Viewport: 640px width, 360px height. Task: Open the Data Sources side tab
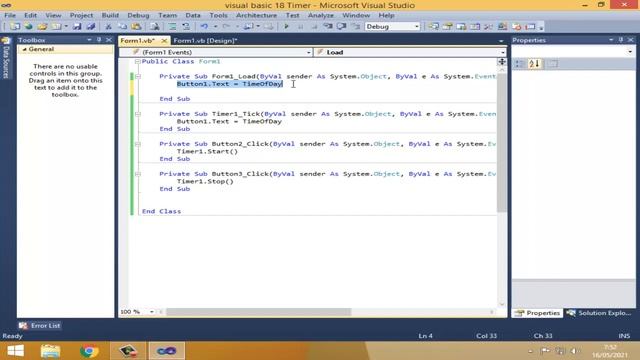coord(6,58)
